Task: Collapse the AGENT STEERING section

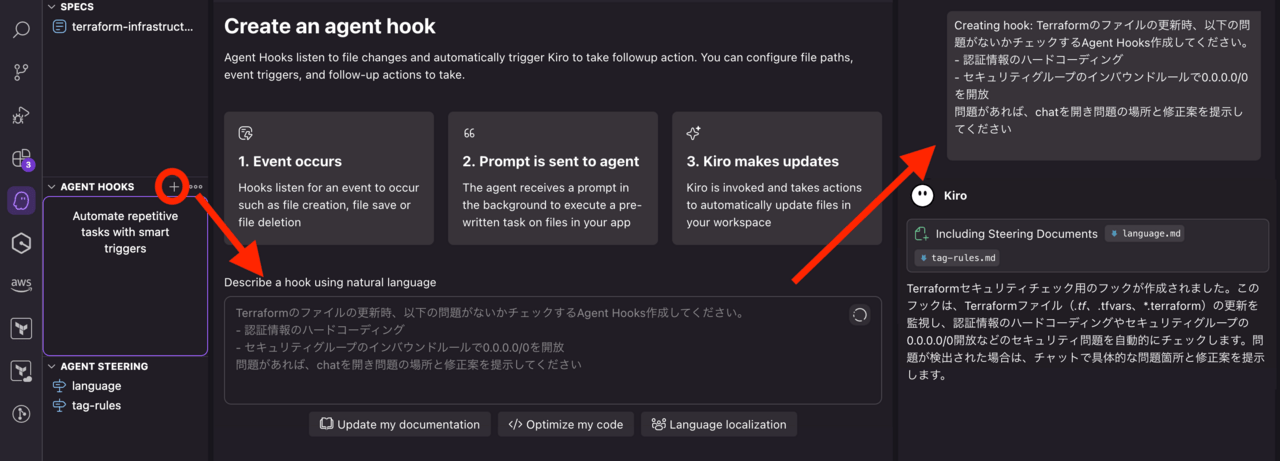Action: [52, 367]
